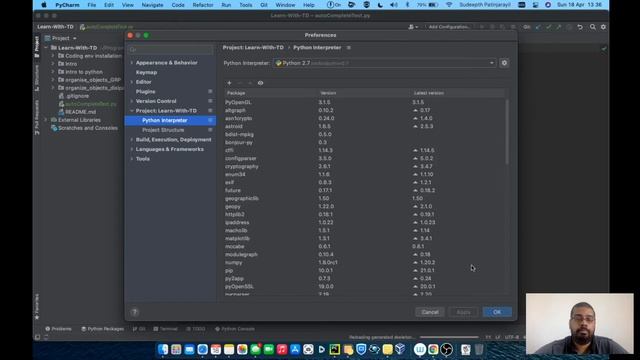The width and height of the screenshot is (640, 360).
Task: Open Music app from the Dock
Action: (282, 349)
